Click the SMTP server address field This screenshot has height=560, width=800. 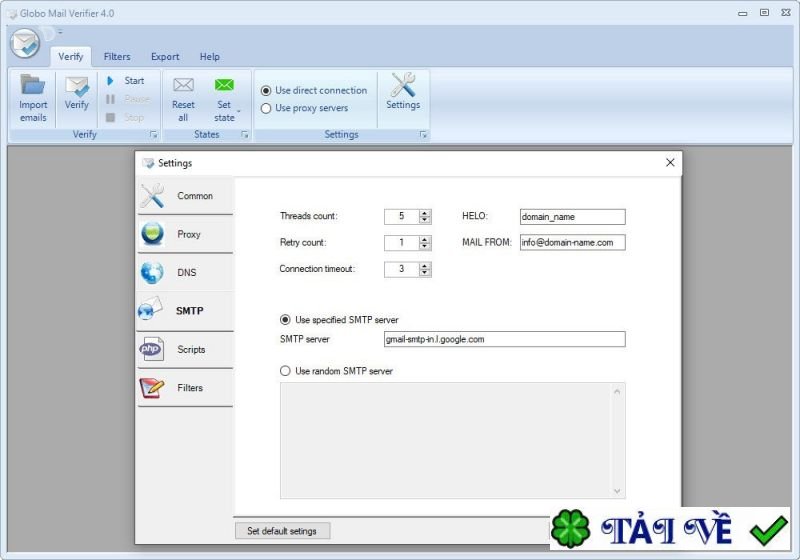coord(505,339)
